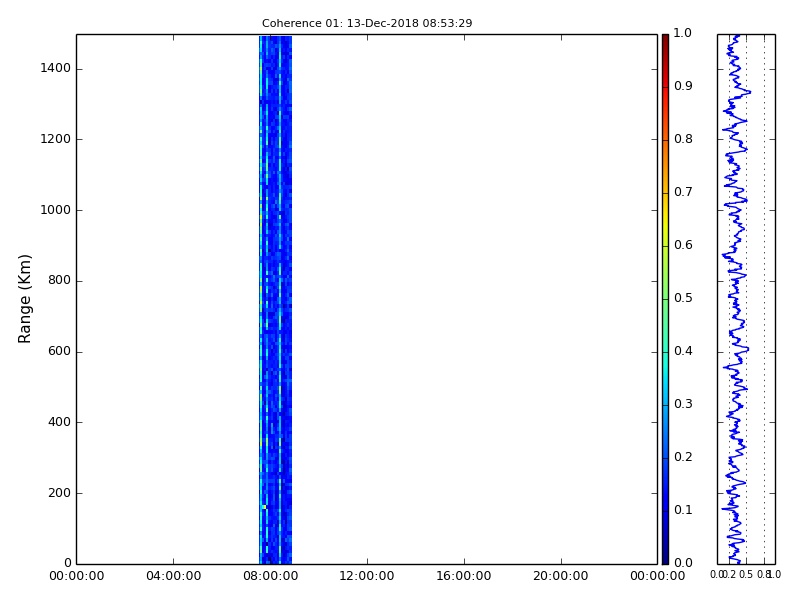
Task: Click the colorbar 0.2 tick label
Action: click(x=683, y=457)
